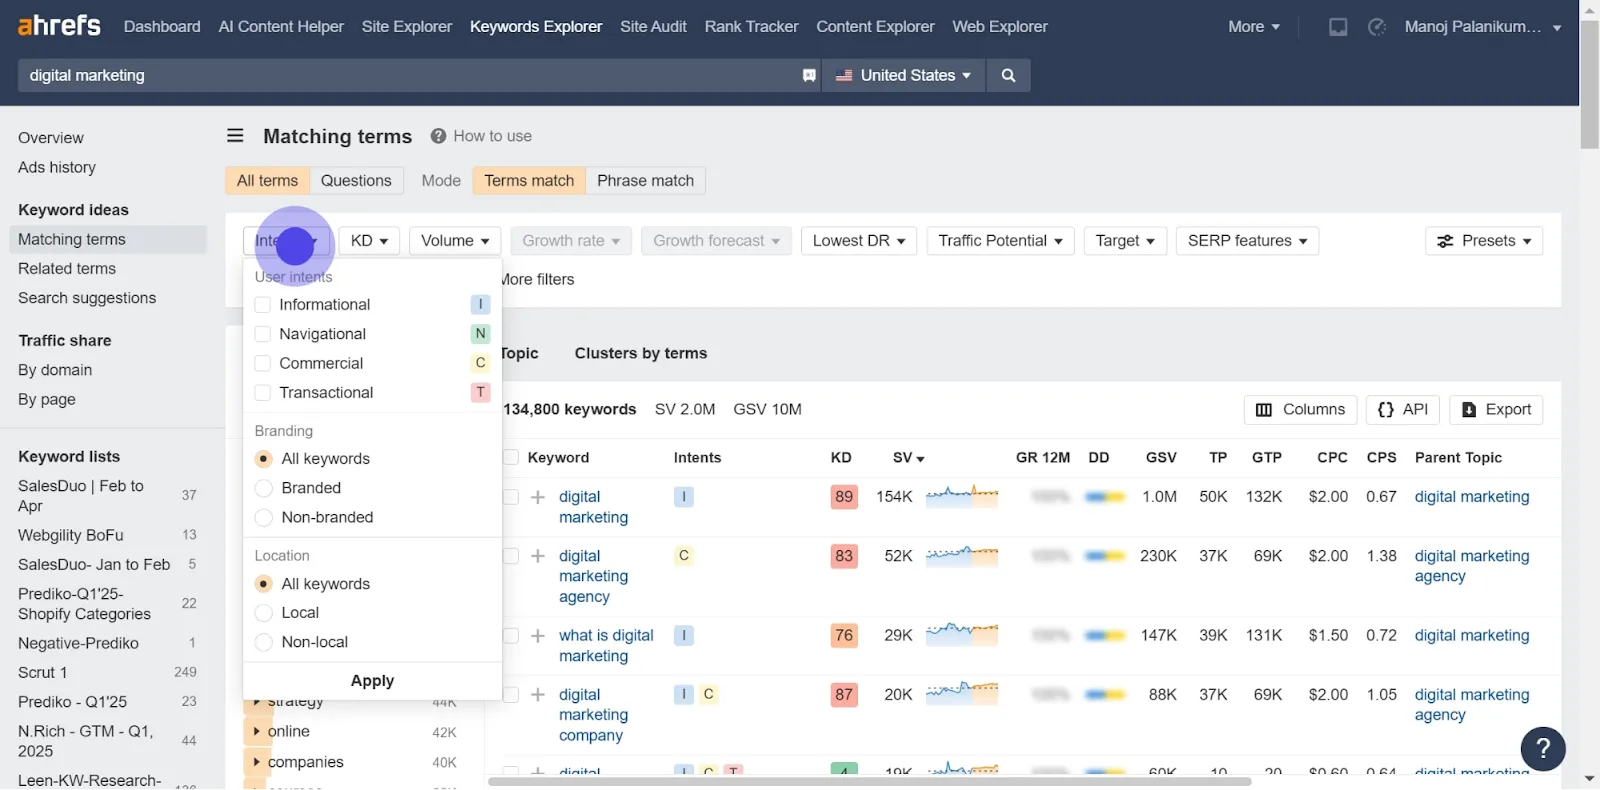Click the horizontal table scrollbar

click(870, 781)
